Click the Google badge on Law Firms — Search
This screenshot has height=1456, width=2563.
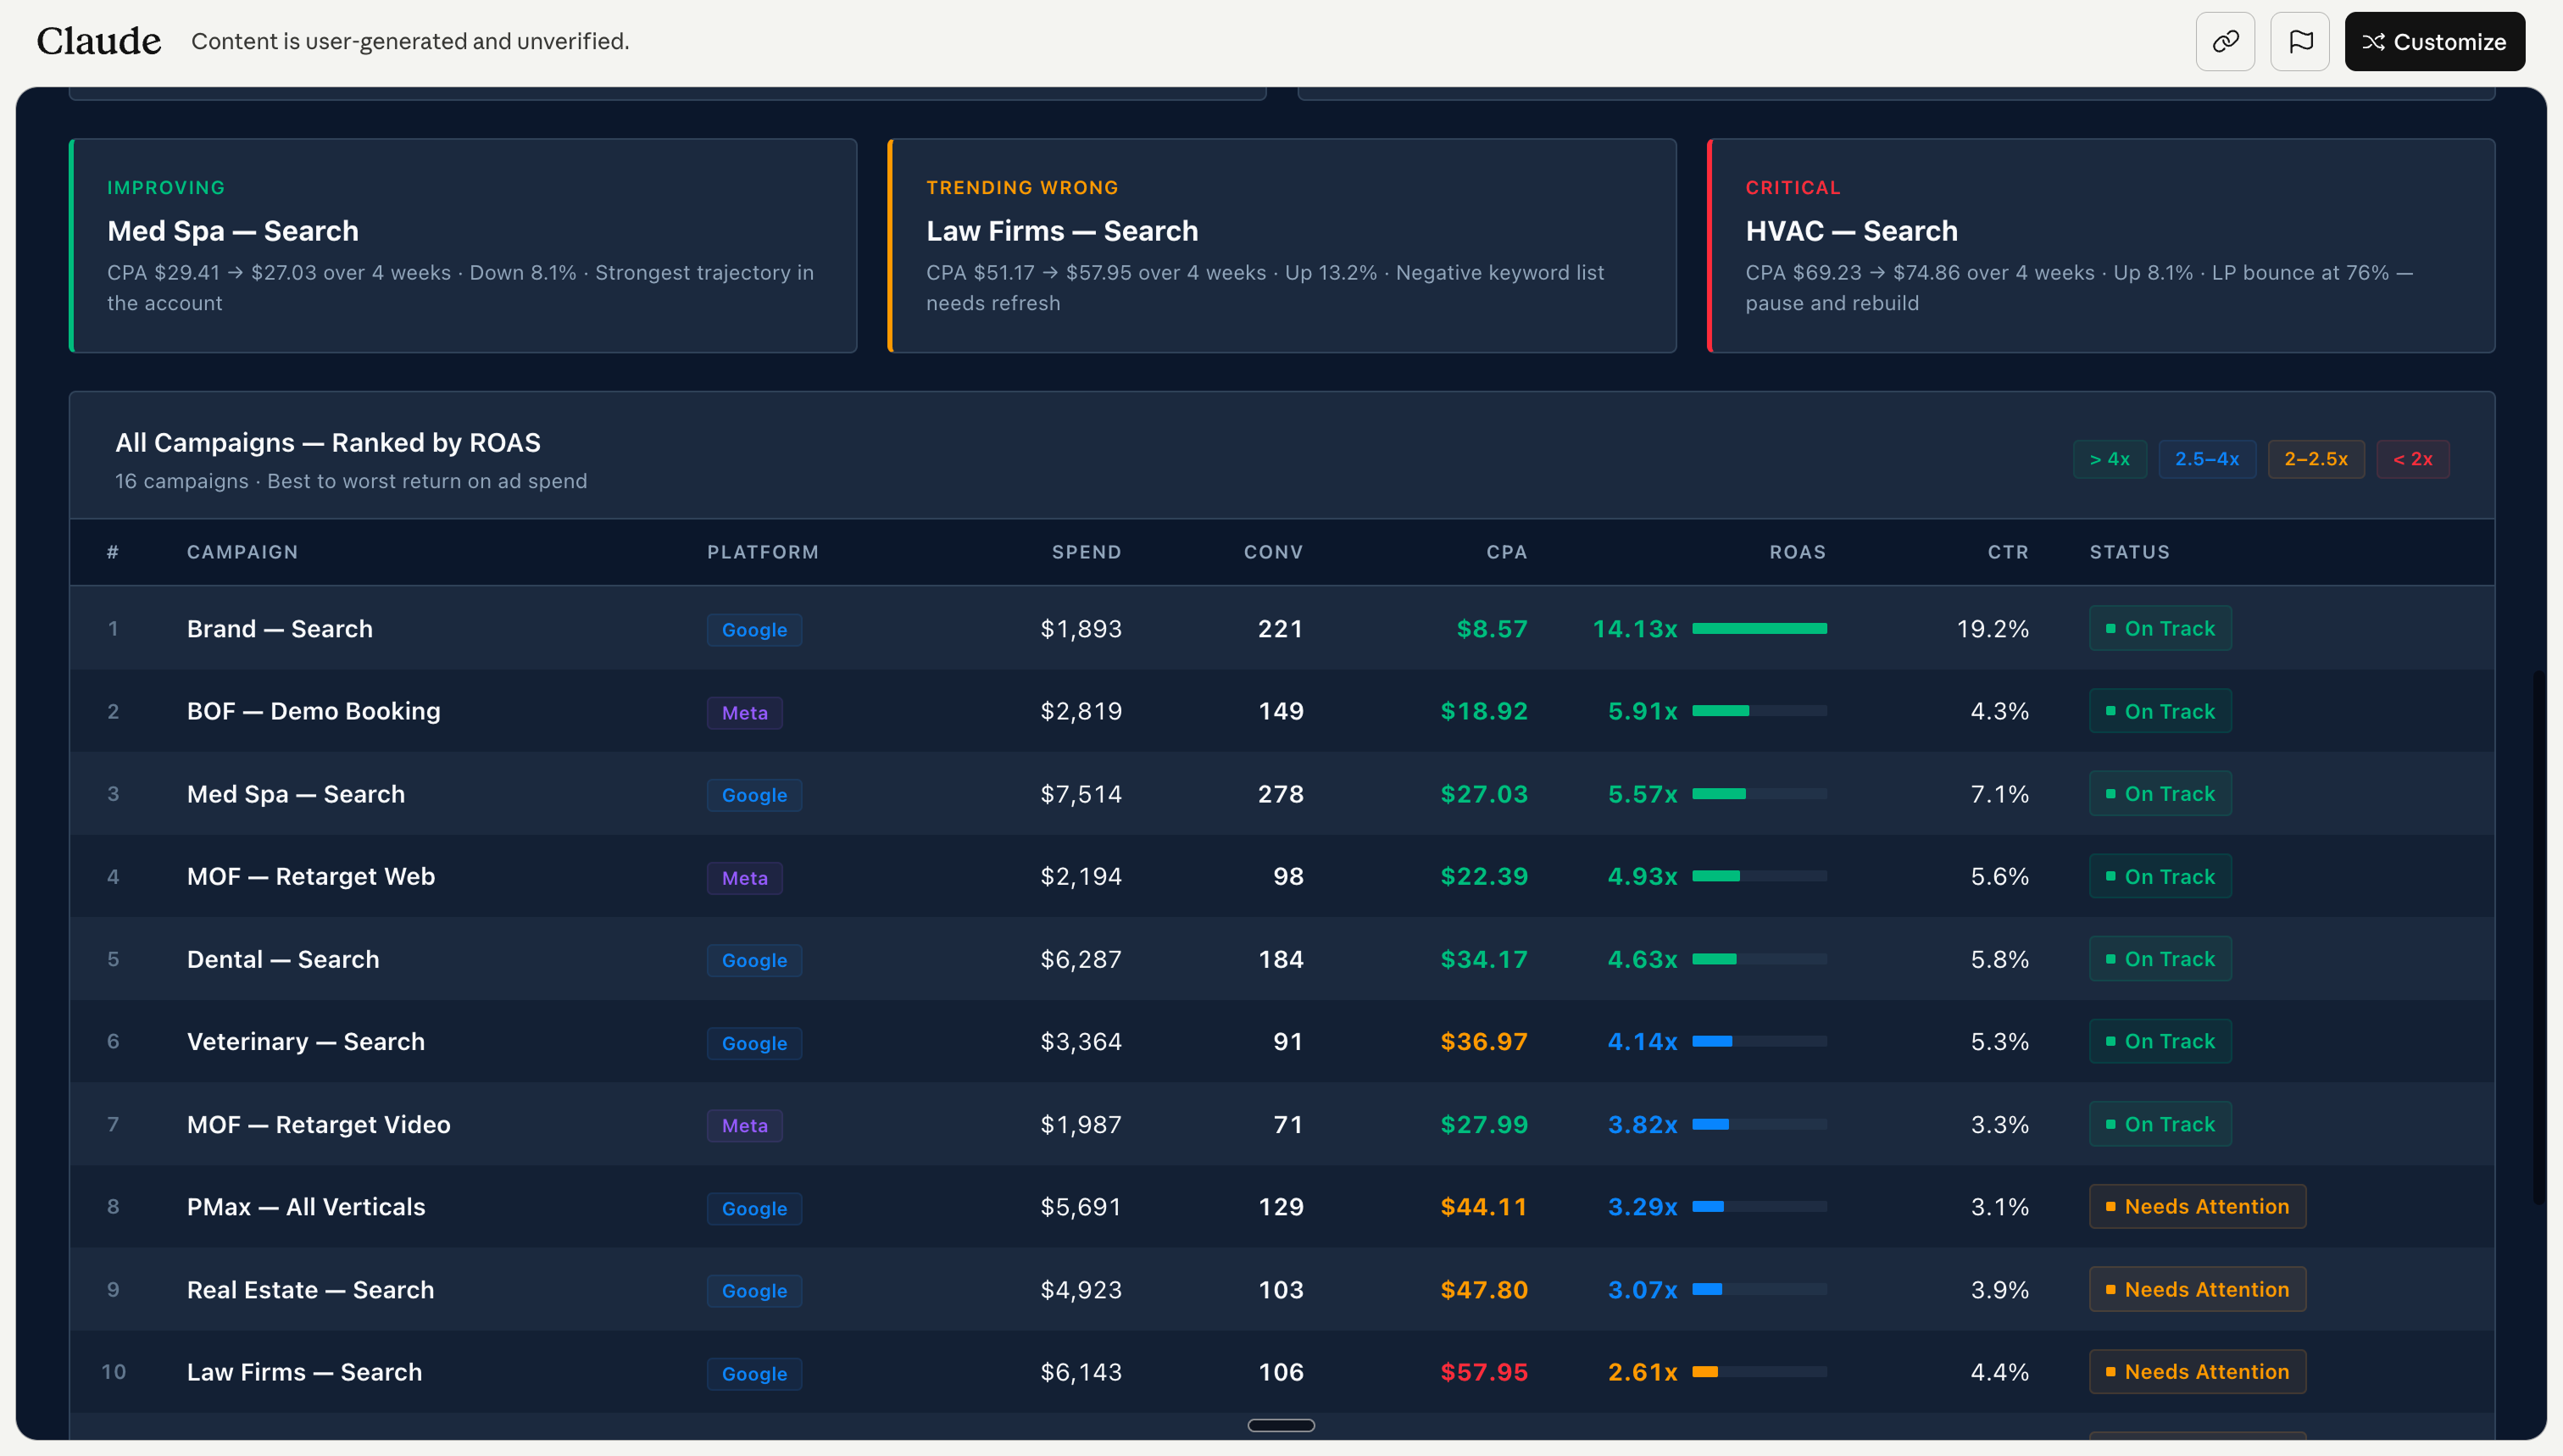coord(754,1373)
